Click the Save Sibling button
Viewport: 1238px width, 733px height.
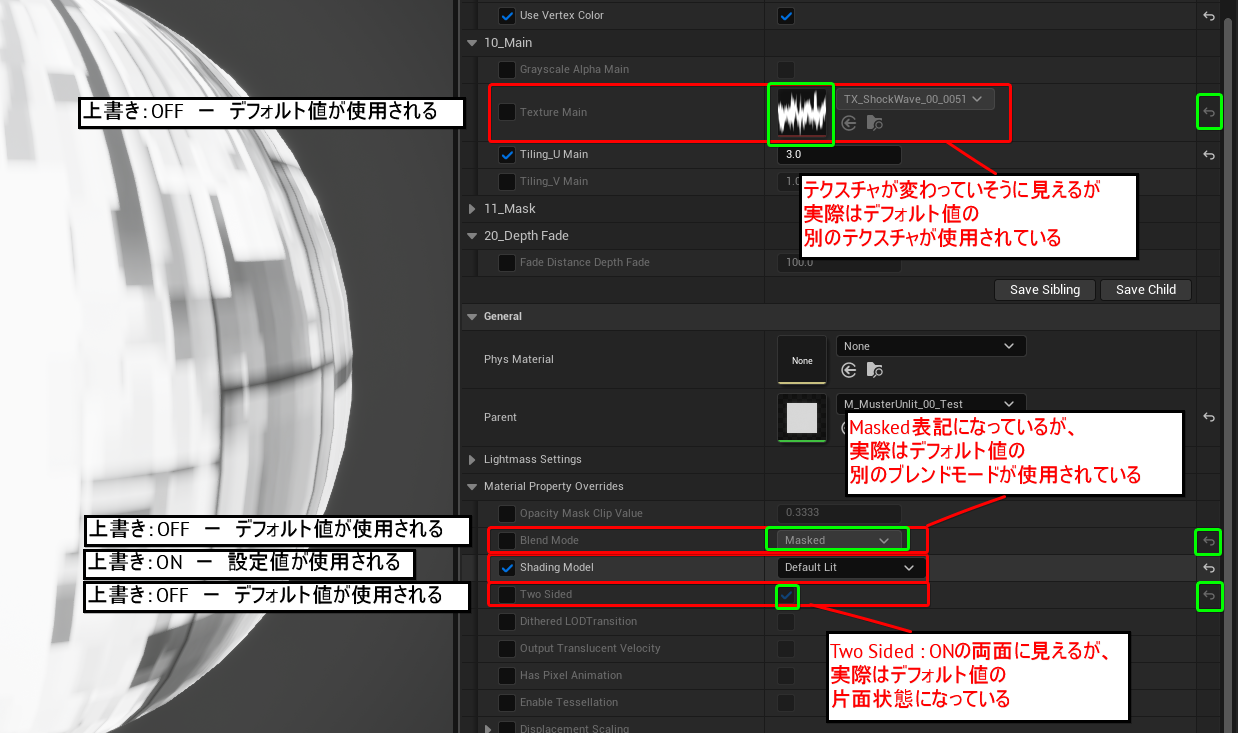point(1044,290)
